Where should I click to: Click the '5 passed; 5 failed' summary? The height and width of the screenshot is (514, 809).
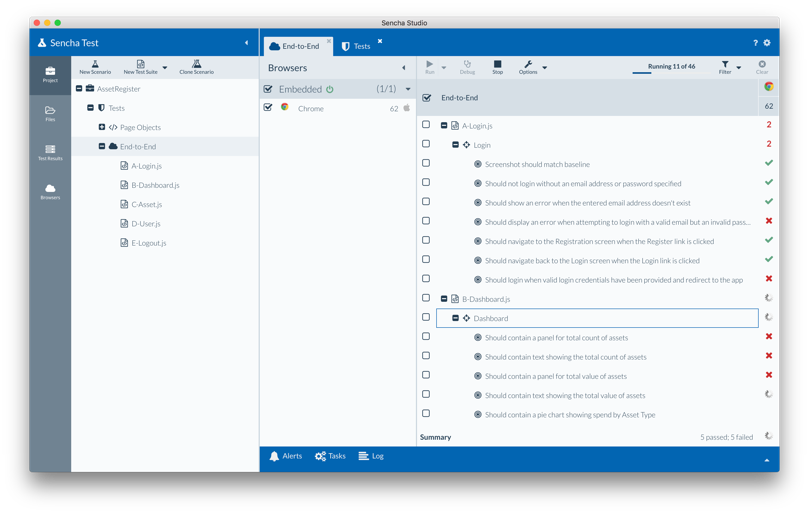pyautogui.click(x=726, y=437)
